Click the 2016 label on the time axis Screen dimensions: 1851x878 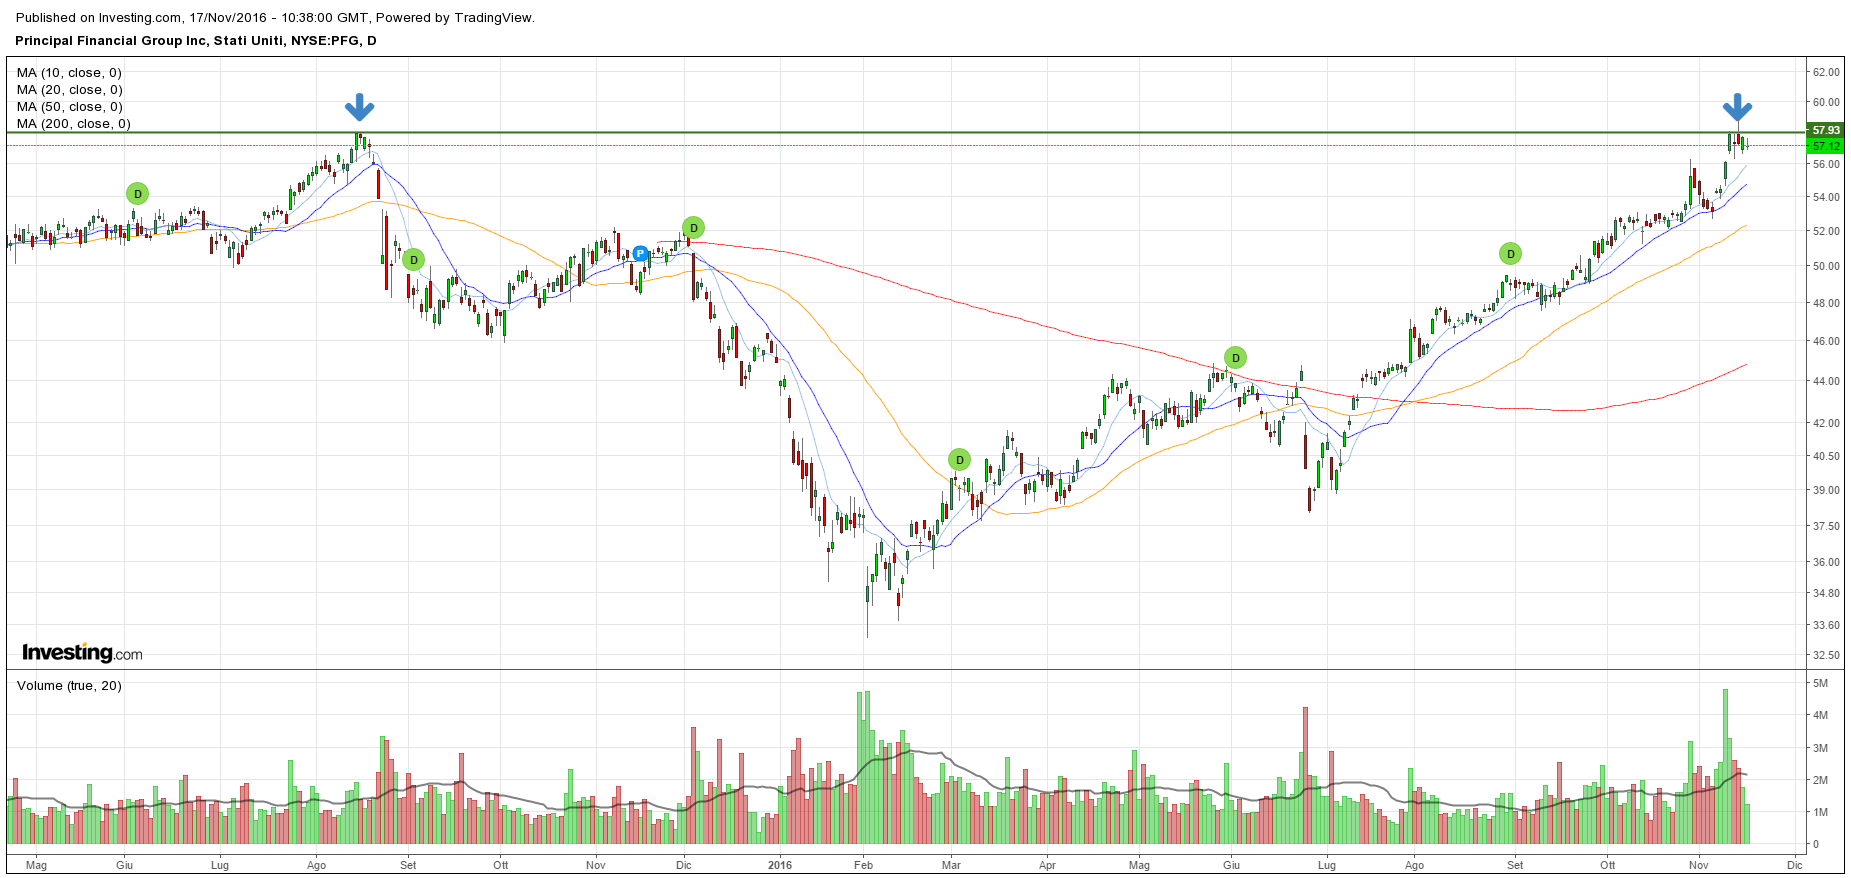pos(780,865)
